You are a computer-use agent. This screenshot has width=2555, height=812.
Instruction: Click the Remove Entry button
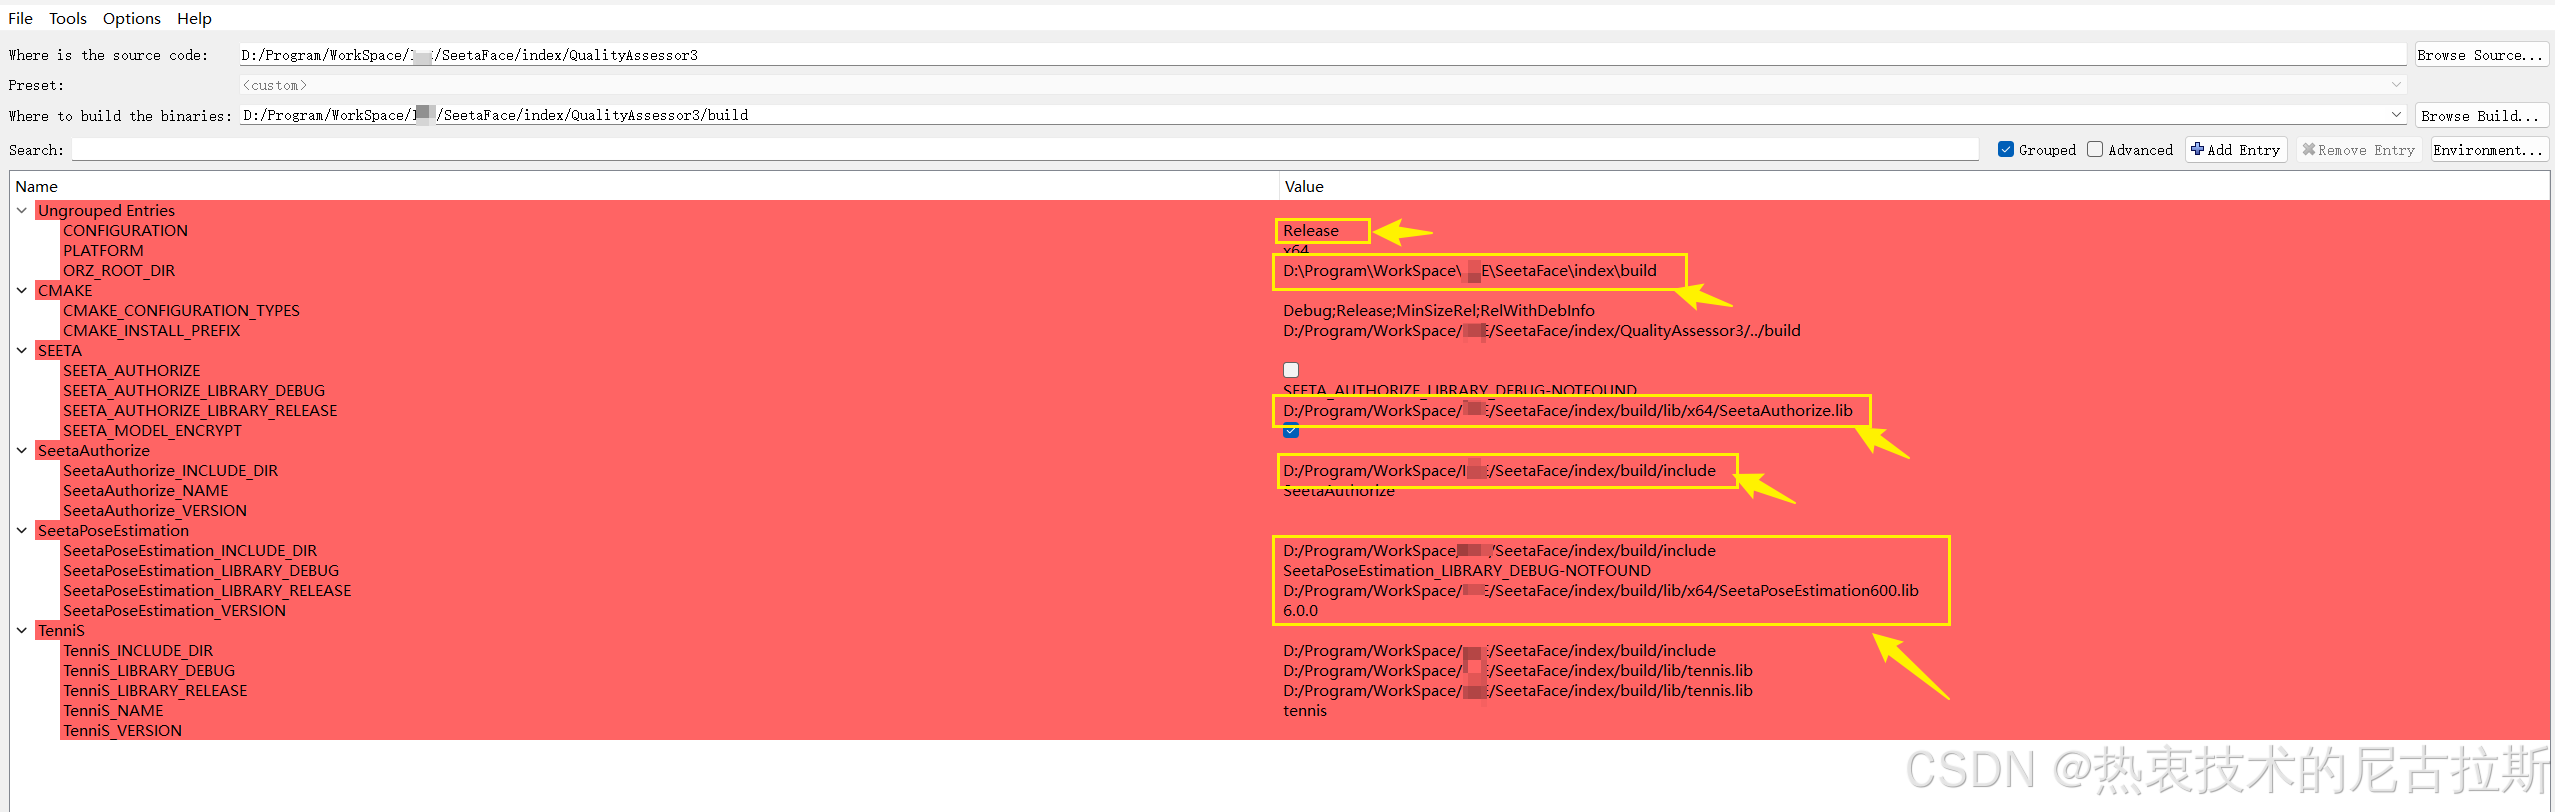pos(2358,150)
